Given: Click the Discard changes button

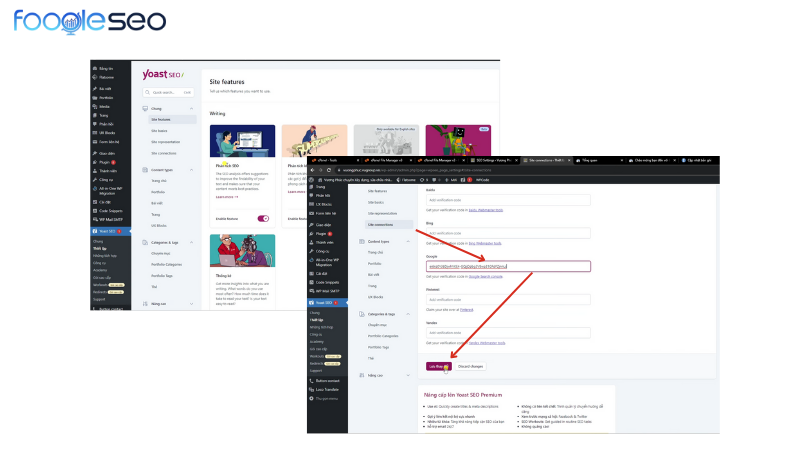Looking at the screenshot, I should coord(471,367).
